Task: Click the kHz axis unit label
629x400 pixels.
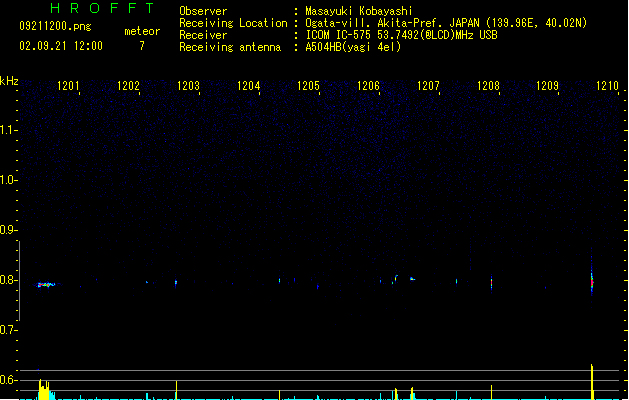Action: tap(9, 81)
